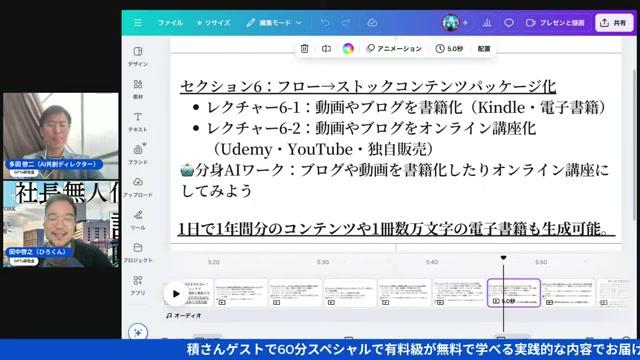640x360 pixels.
Task: Select the thumbnail right after the selected page
Action: [x=568, y=293]
